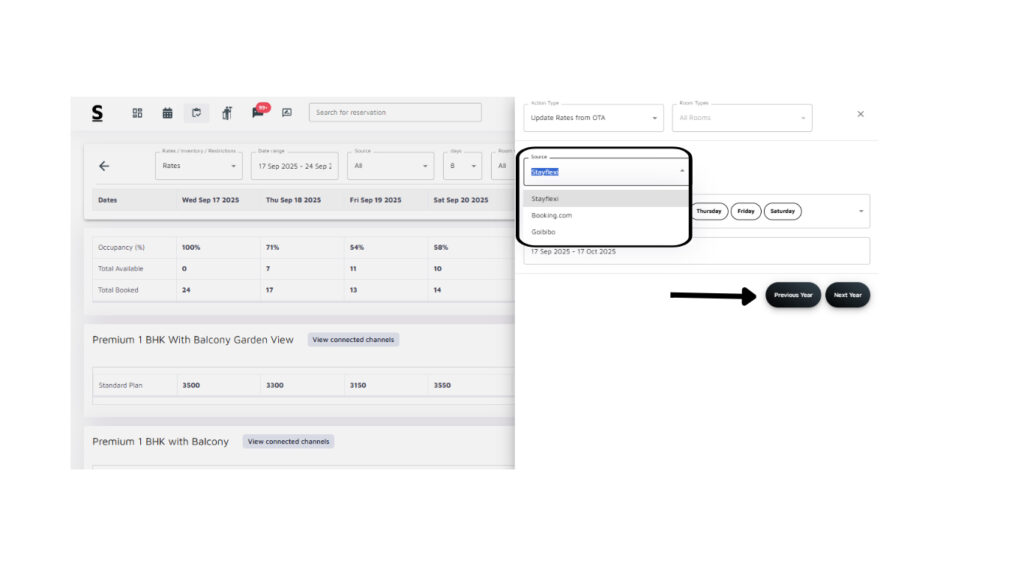Toggle the Saturday day chip
The height and width of the screenshot is (576, 1024).
click(x=782, y=211)
